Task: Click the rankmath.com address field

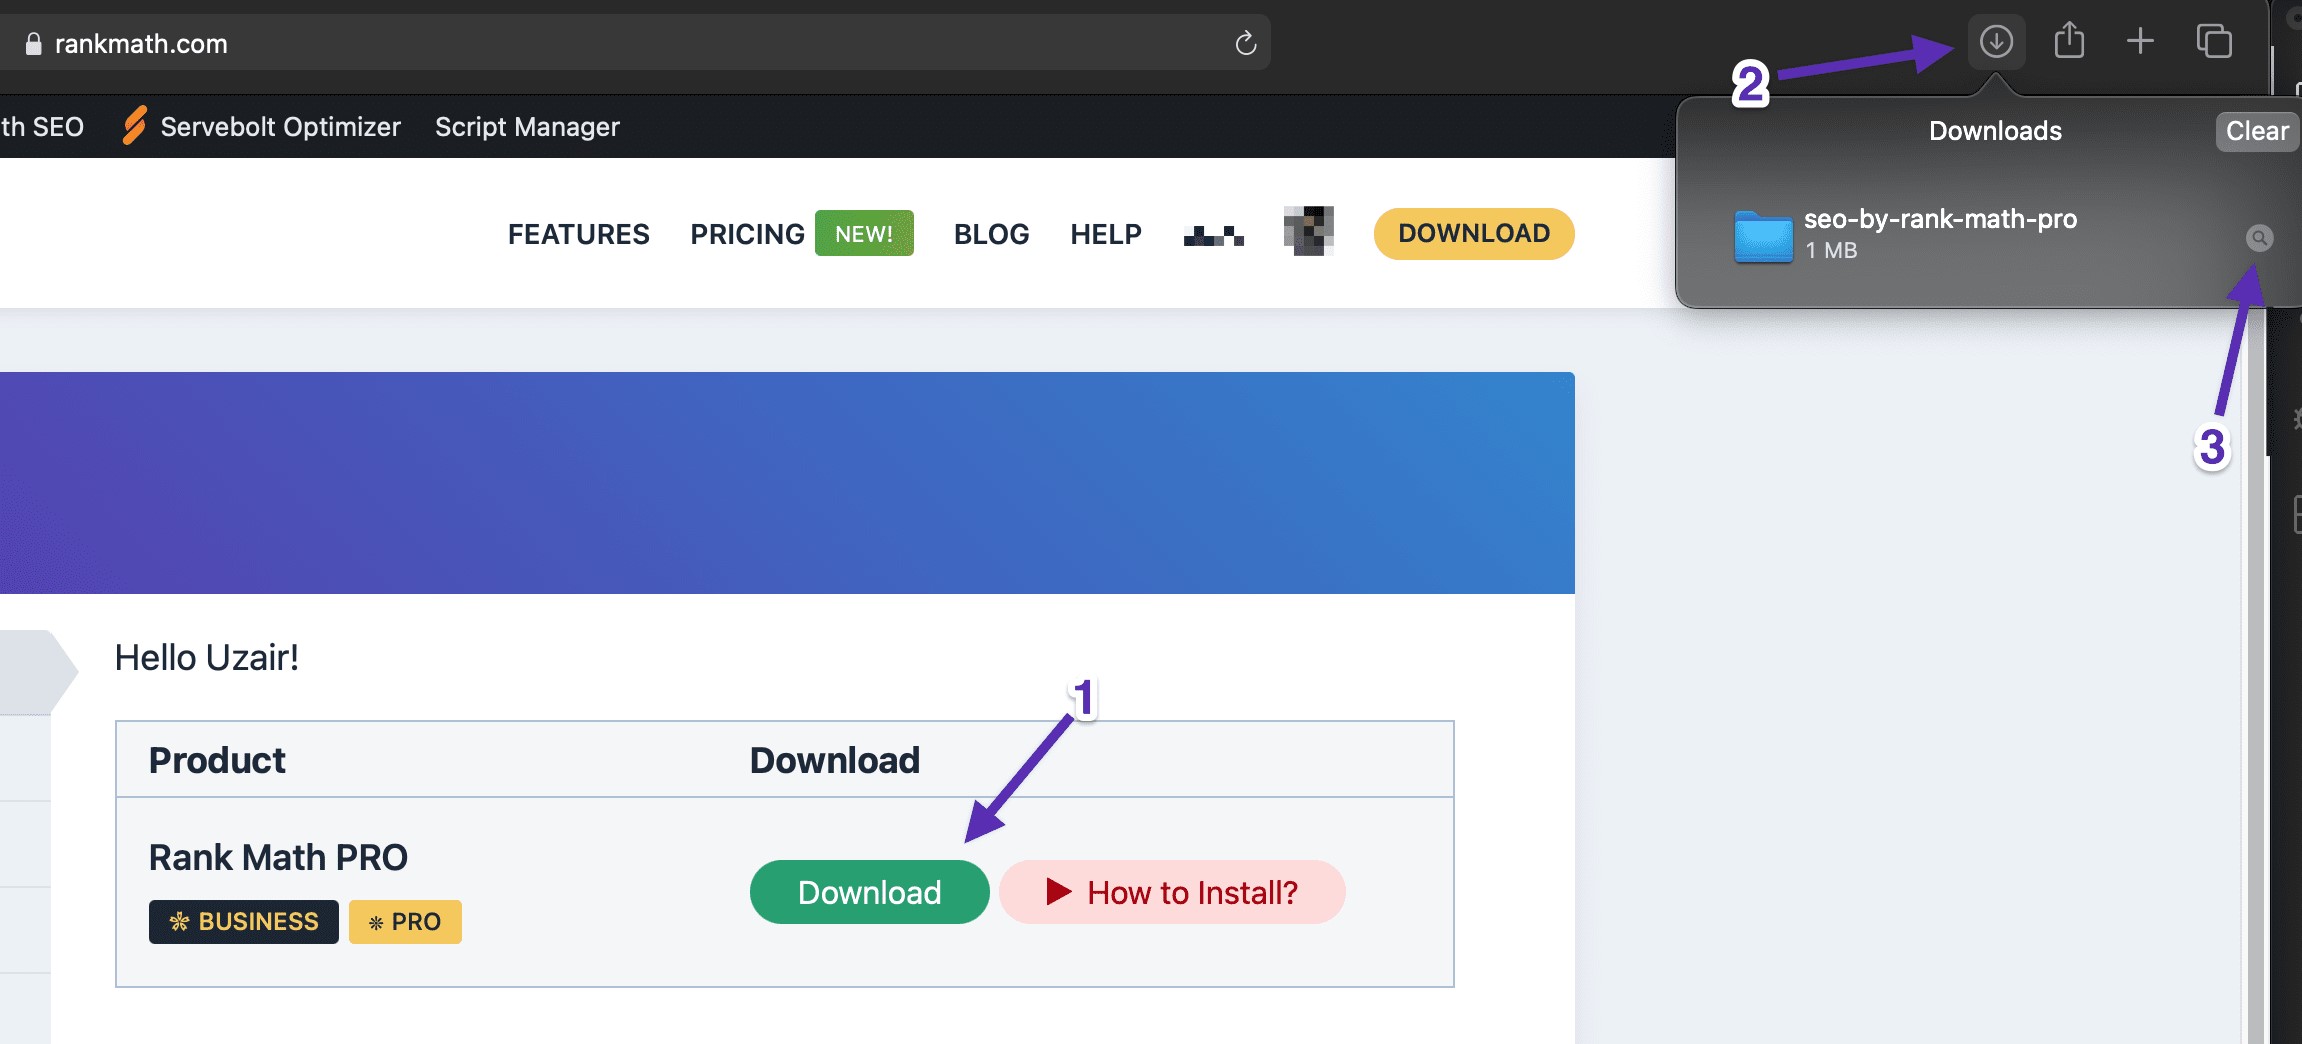Action: (600, 44)
